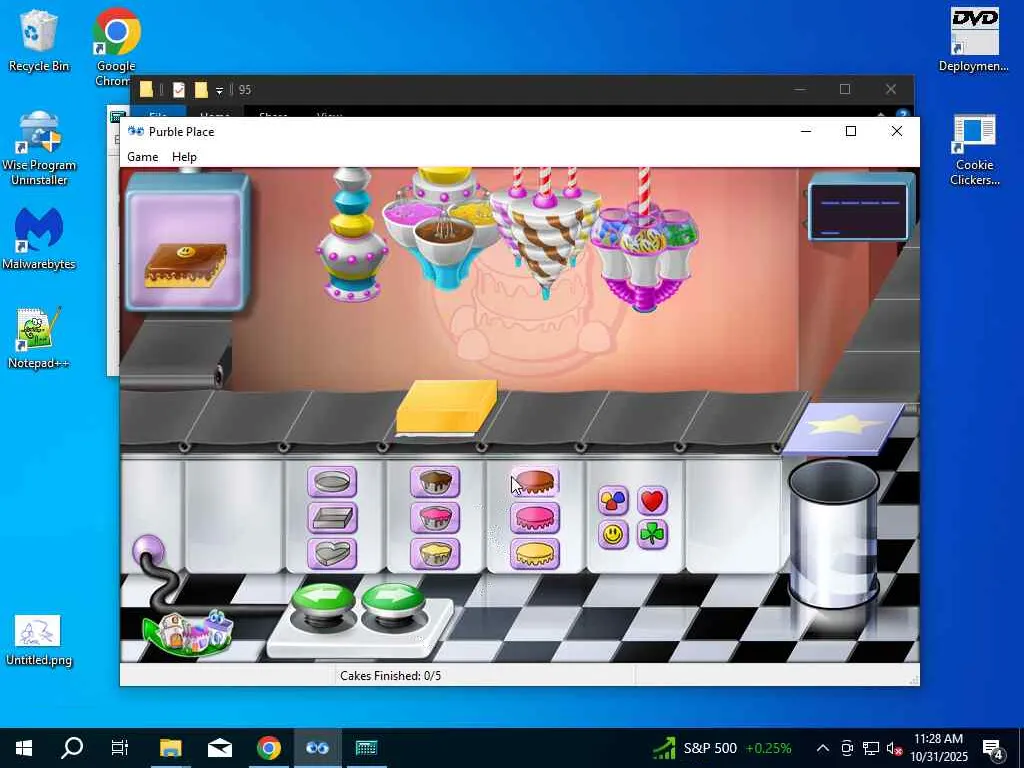Click Purble Place taskbar button
This screenshot has width=1024, height=768.
(x=317, y=748)
